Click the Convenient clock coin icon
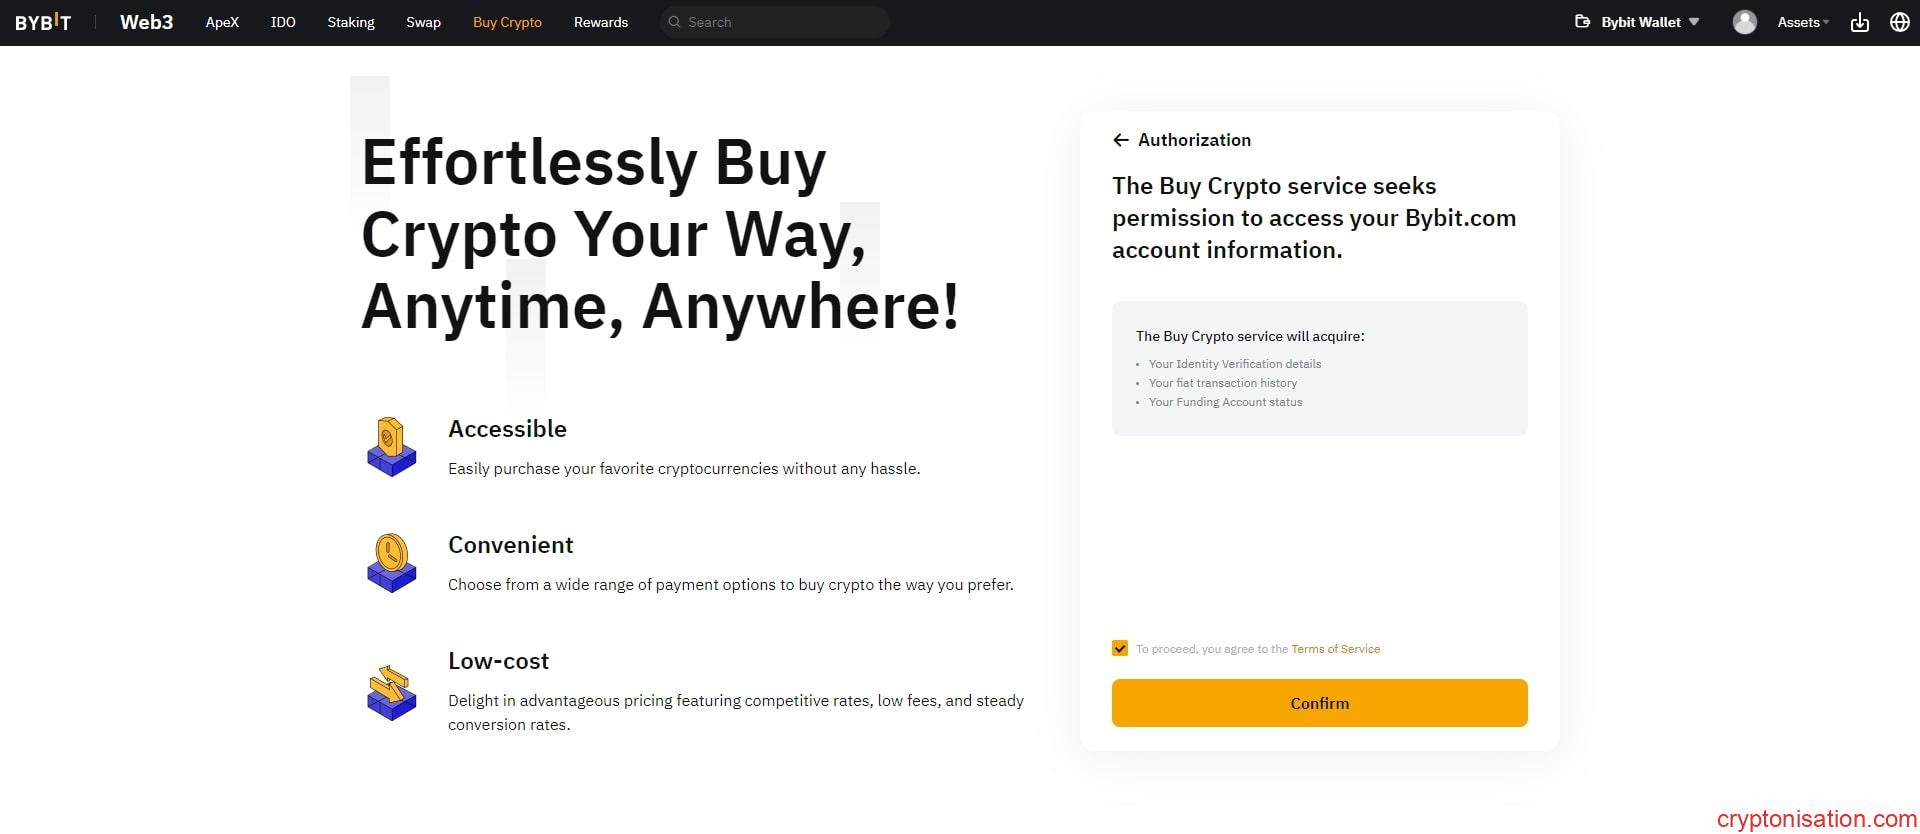This screenshot has height=834, width=1920. 391,563
